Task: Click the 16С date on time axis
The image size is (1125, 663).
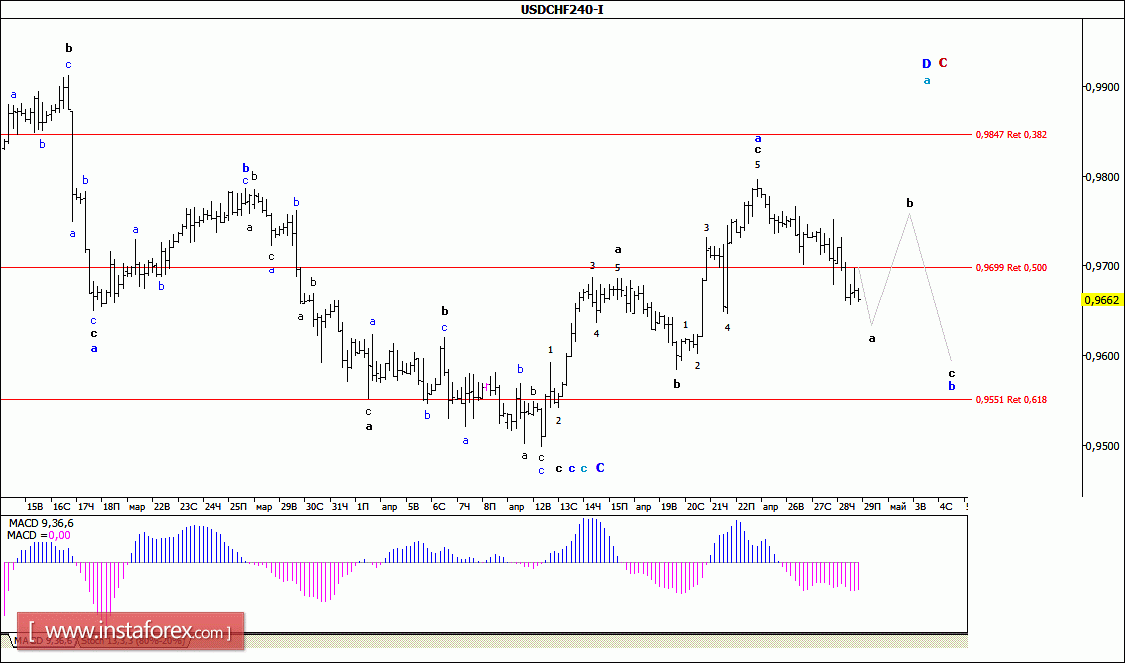Action: click(x=62, y=507)
